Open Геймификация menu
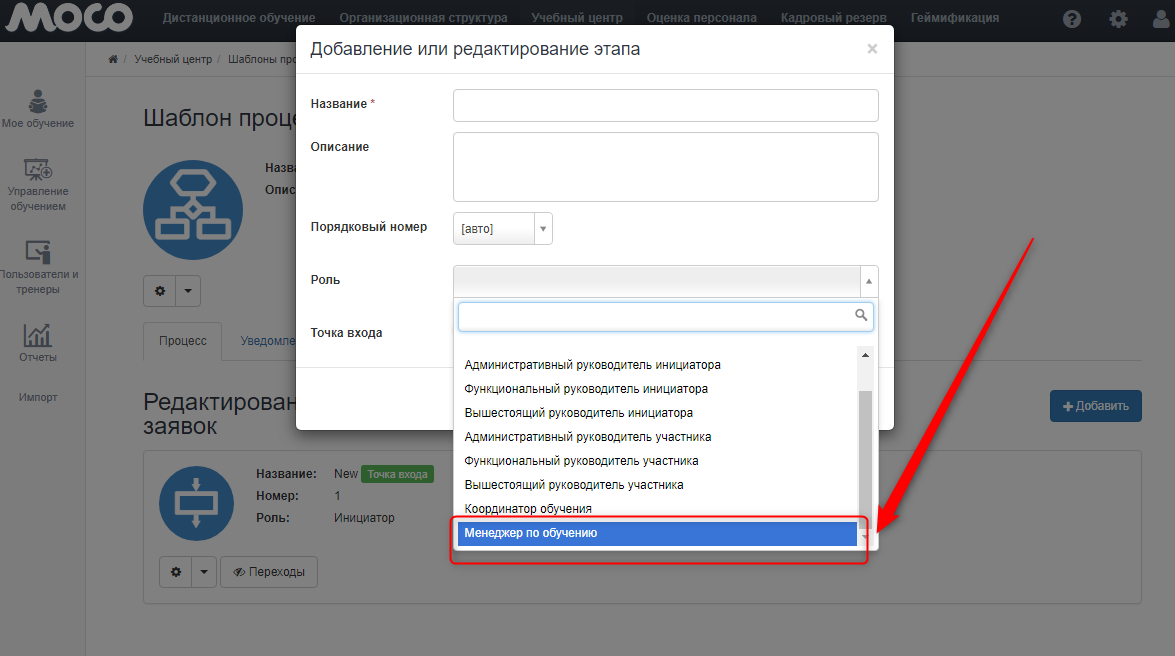 pos(955,18)
